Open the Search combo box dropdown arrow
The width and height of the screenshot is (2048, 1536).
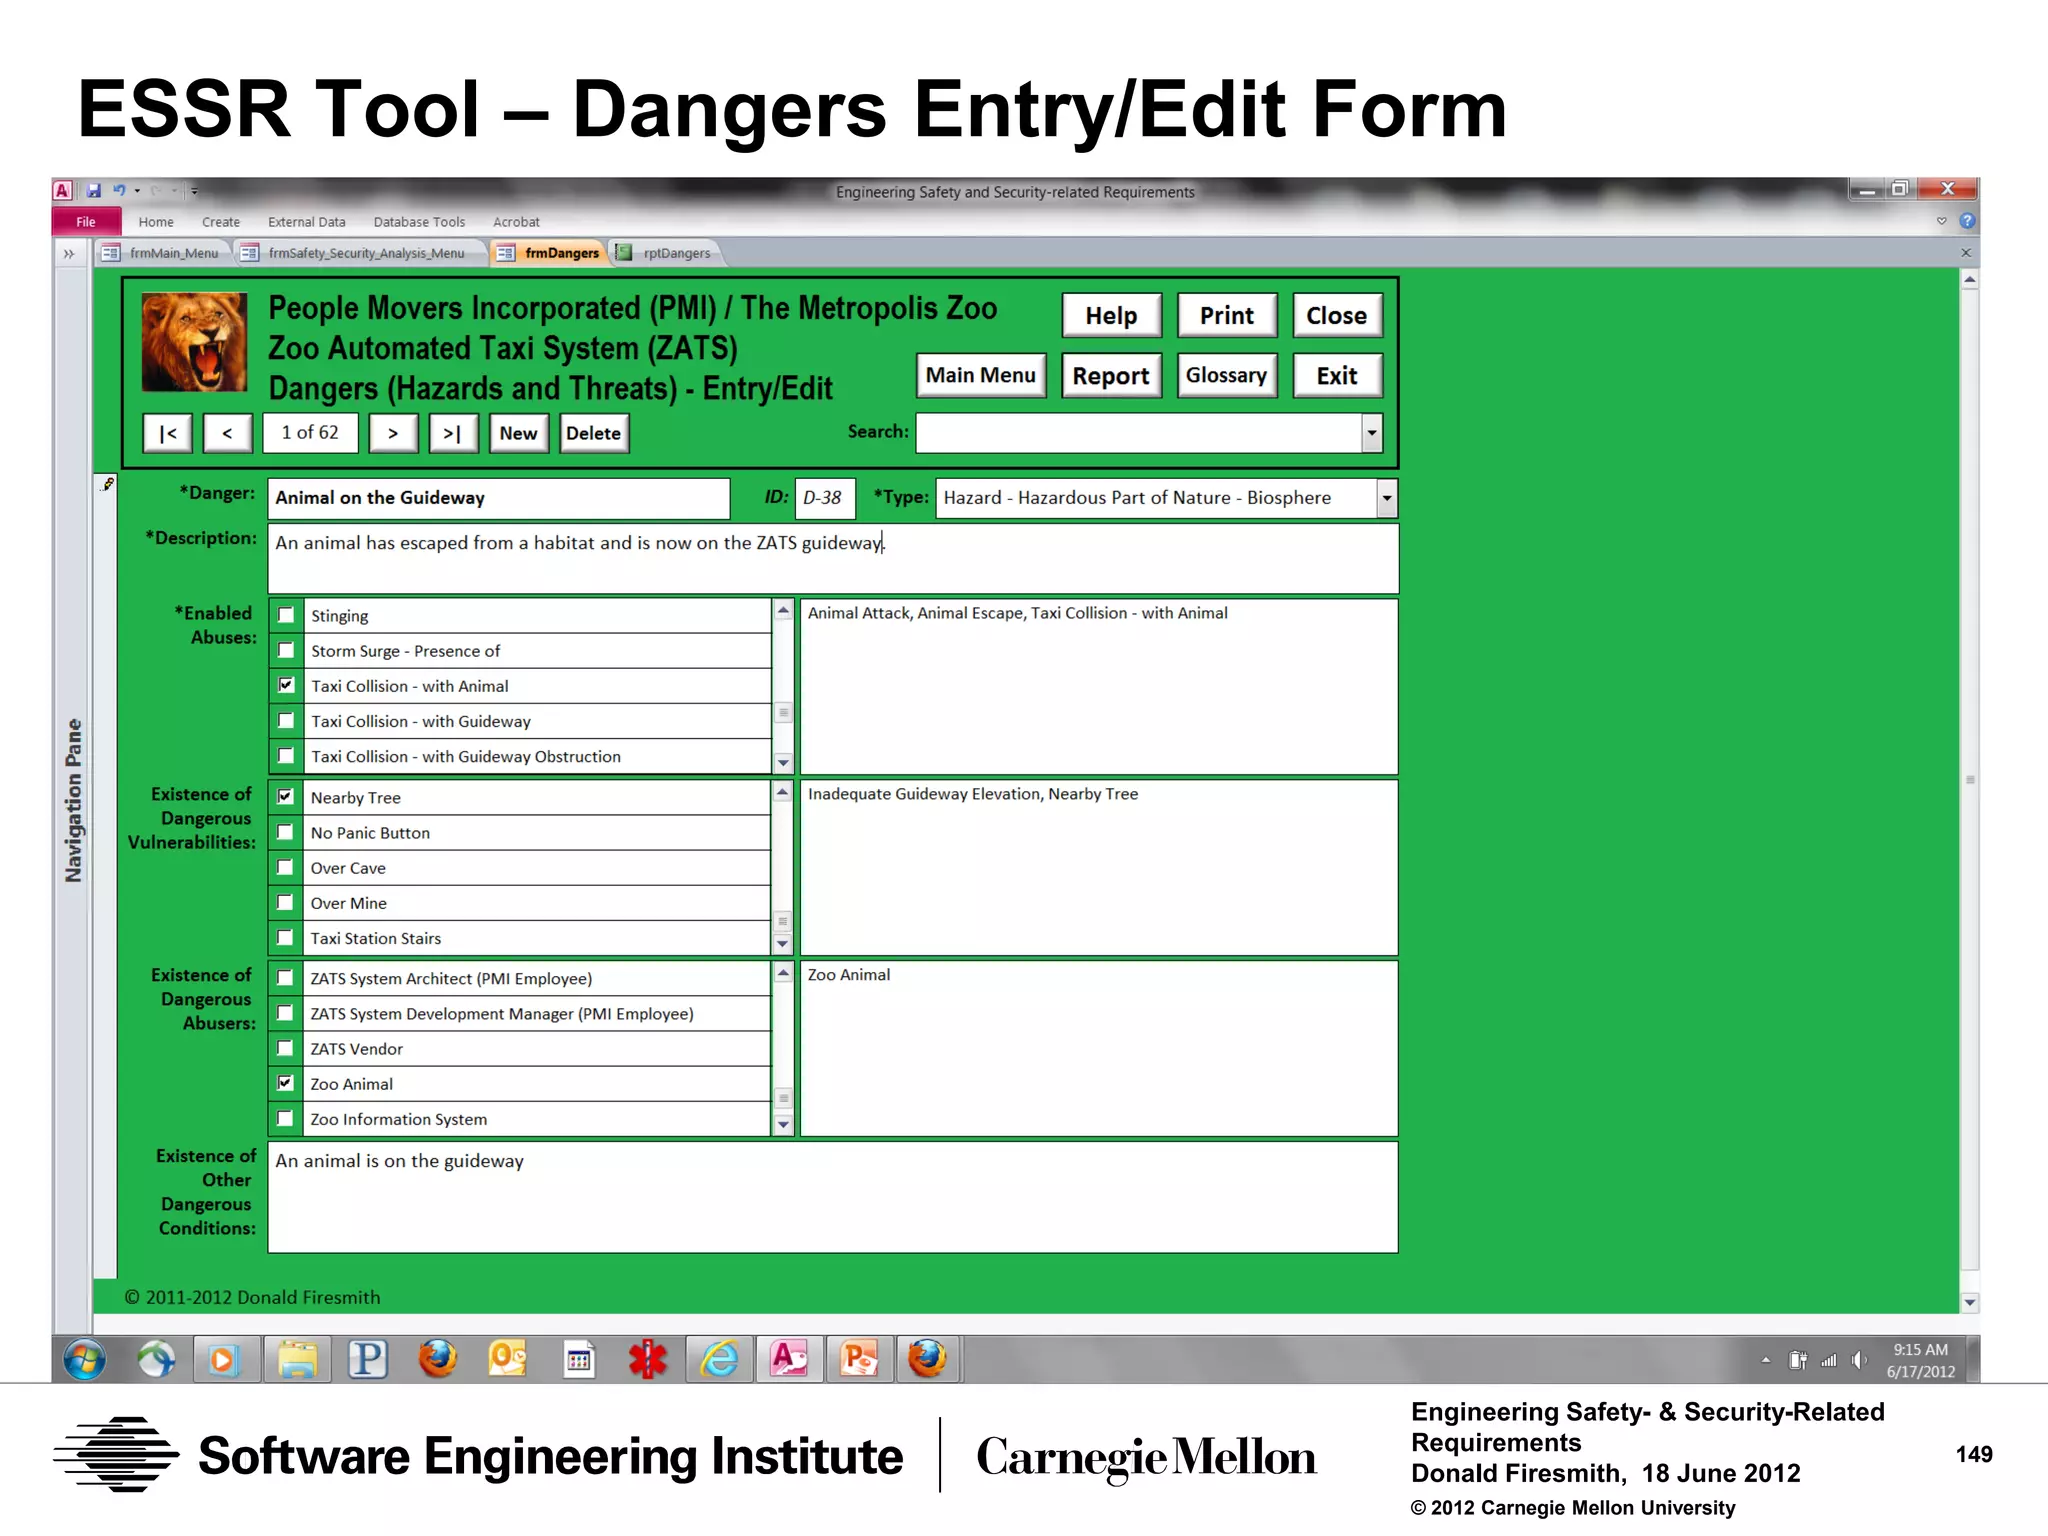1372,433
